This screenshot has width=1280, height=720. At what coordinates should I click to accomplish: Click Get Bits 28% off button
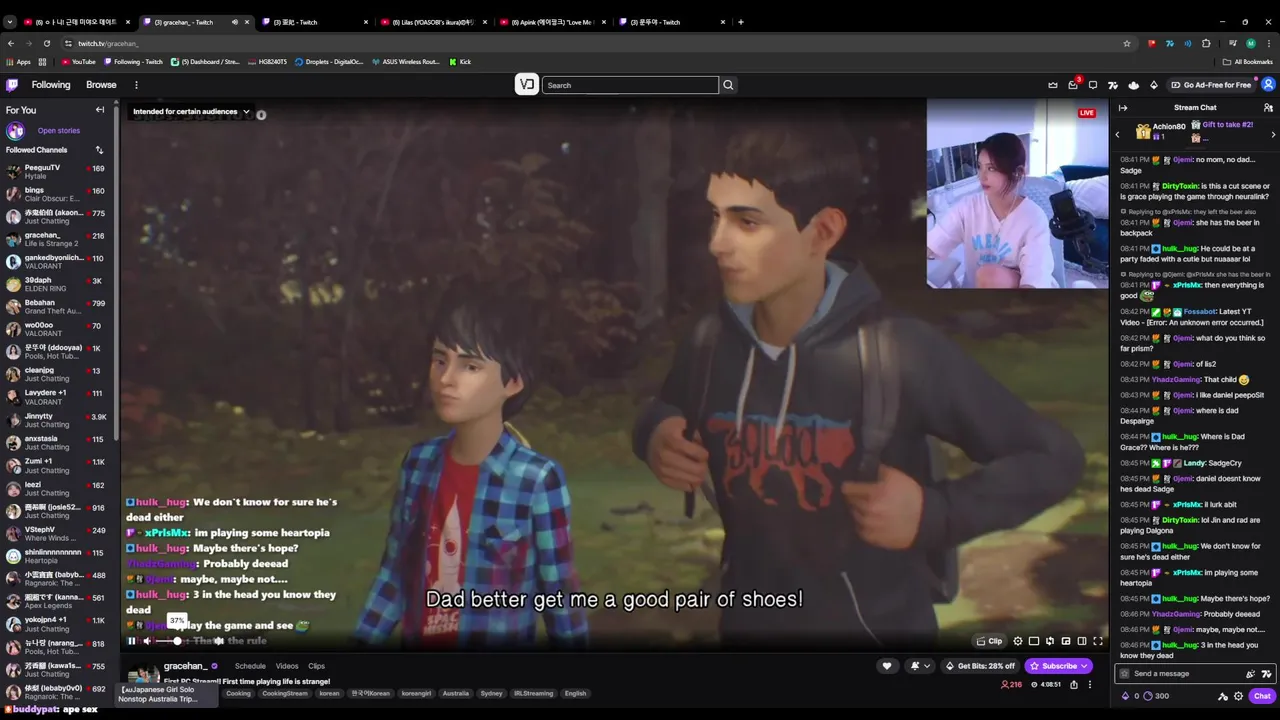point(980,666)
